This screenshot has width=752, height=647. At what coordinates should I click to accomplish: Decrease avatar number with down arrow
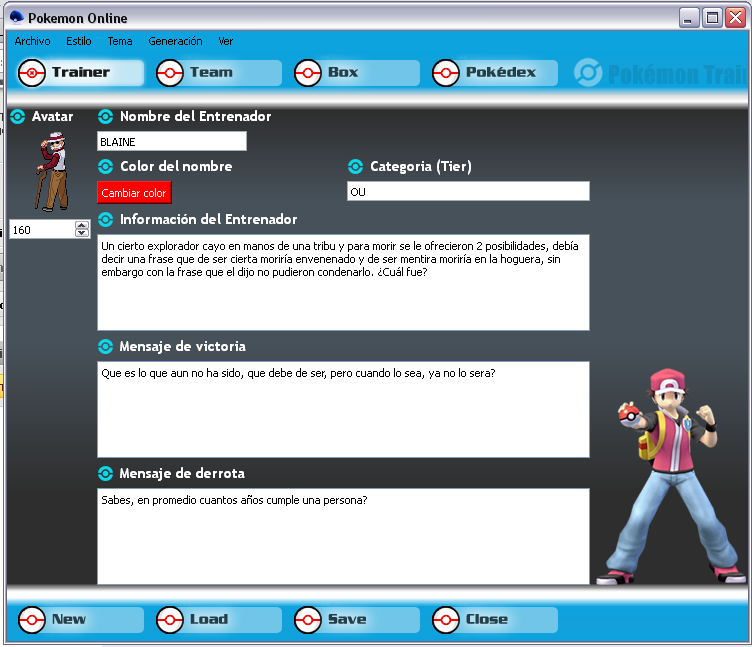(x=82, y=233)
